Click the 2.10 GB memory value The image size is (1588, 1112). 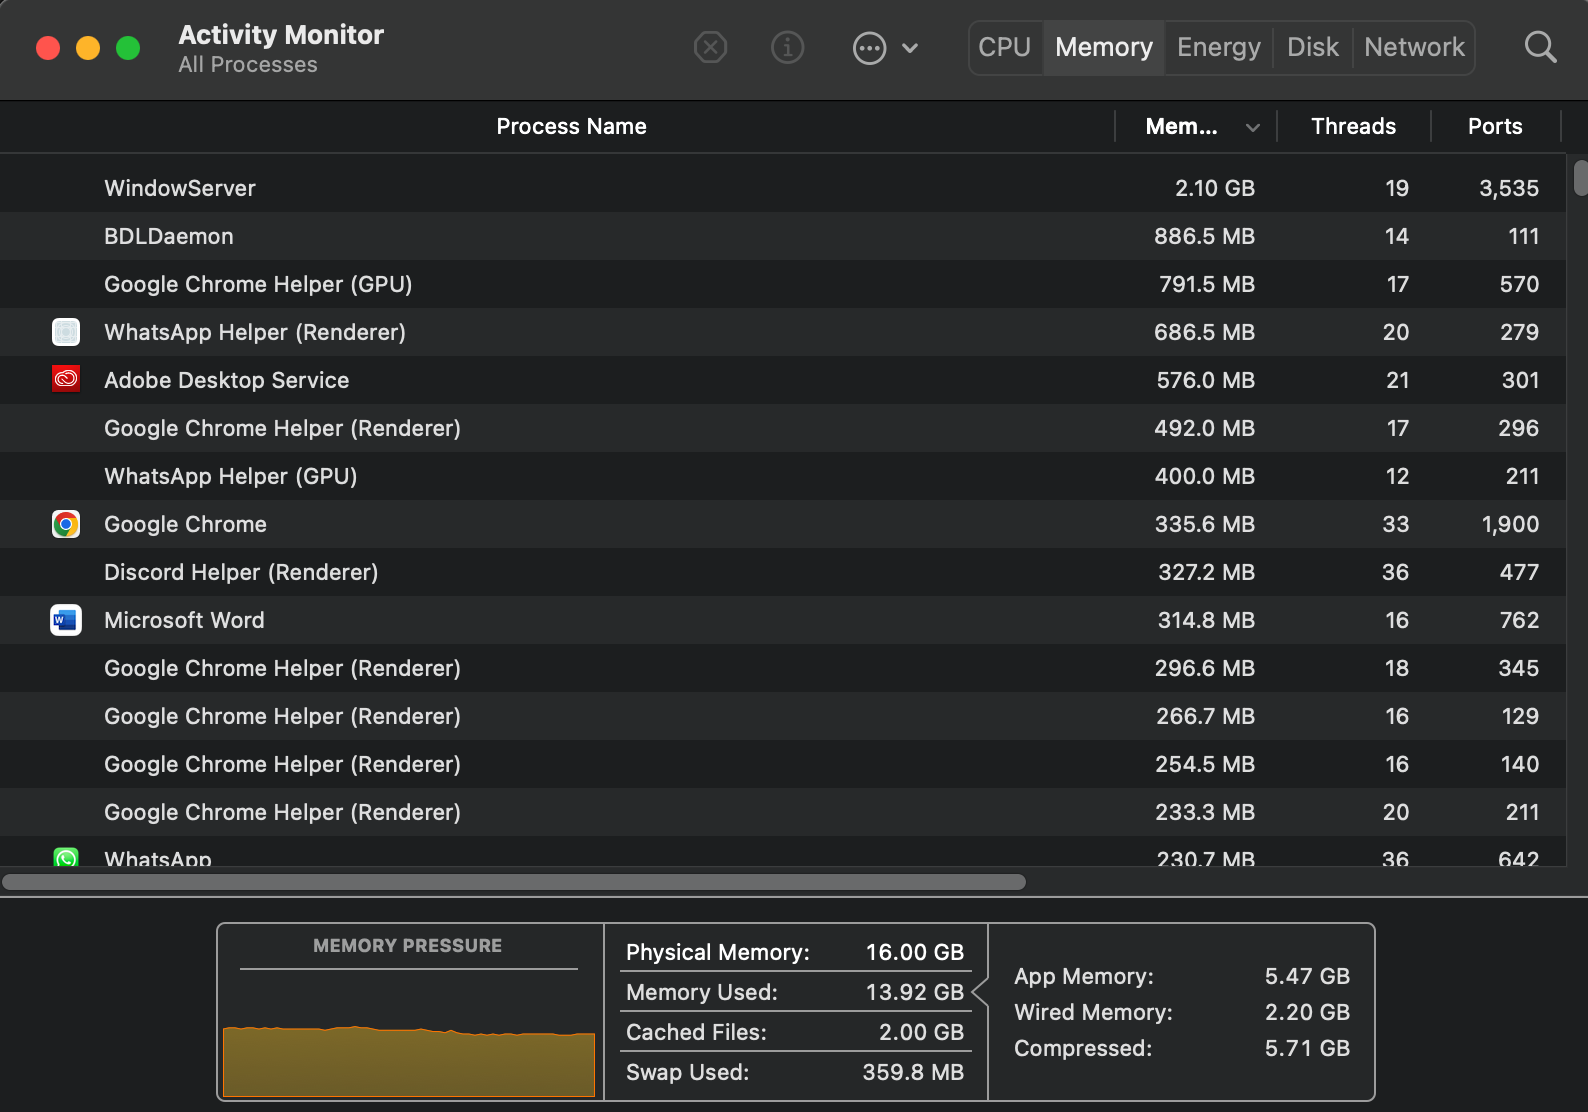click(1215, 188)
